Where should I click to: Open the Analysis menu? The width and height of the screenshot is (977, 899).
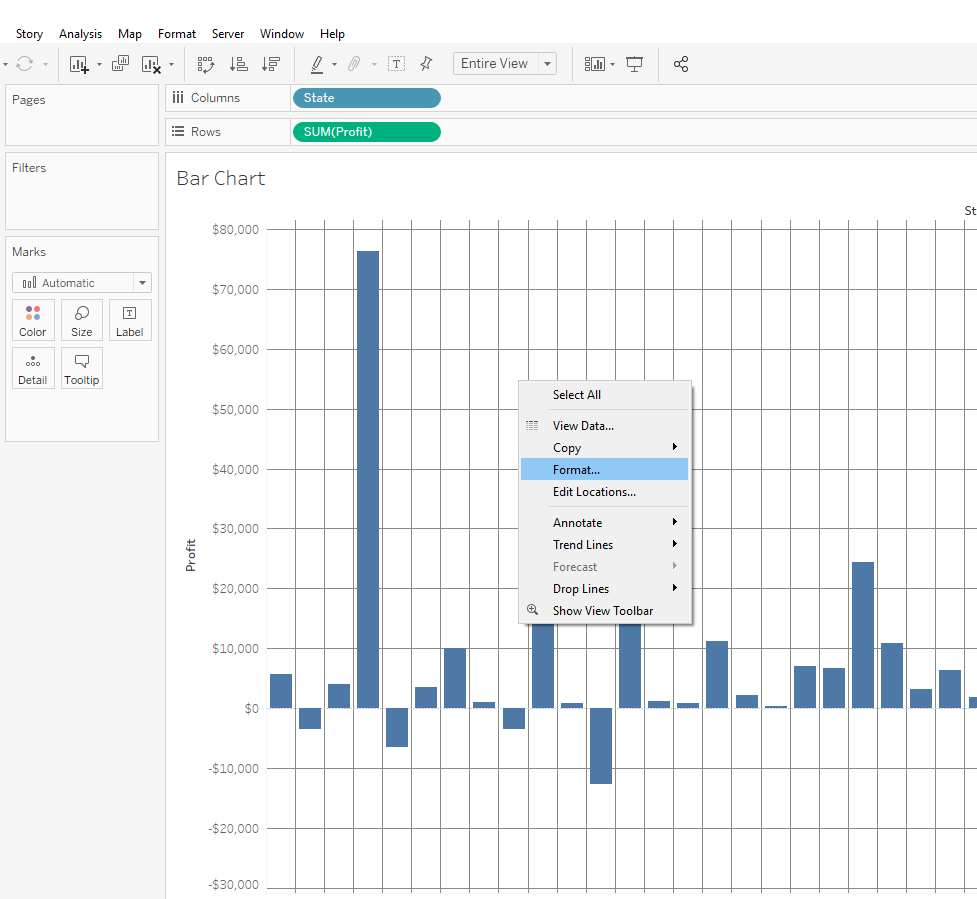point(80,34)
